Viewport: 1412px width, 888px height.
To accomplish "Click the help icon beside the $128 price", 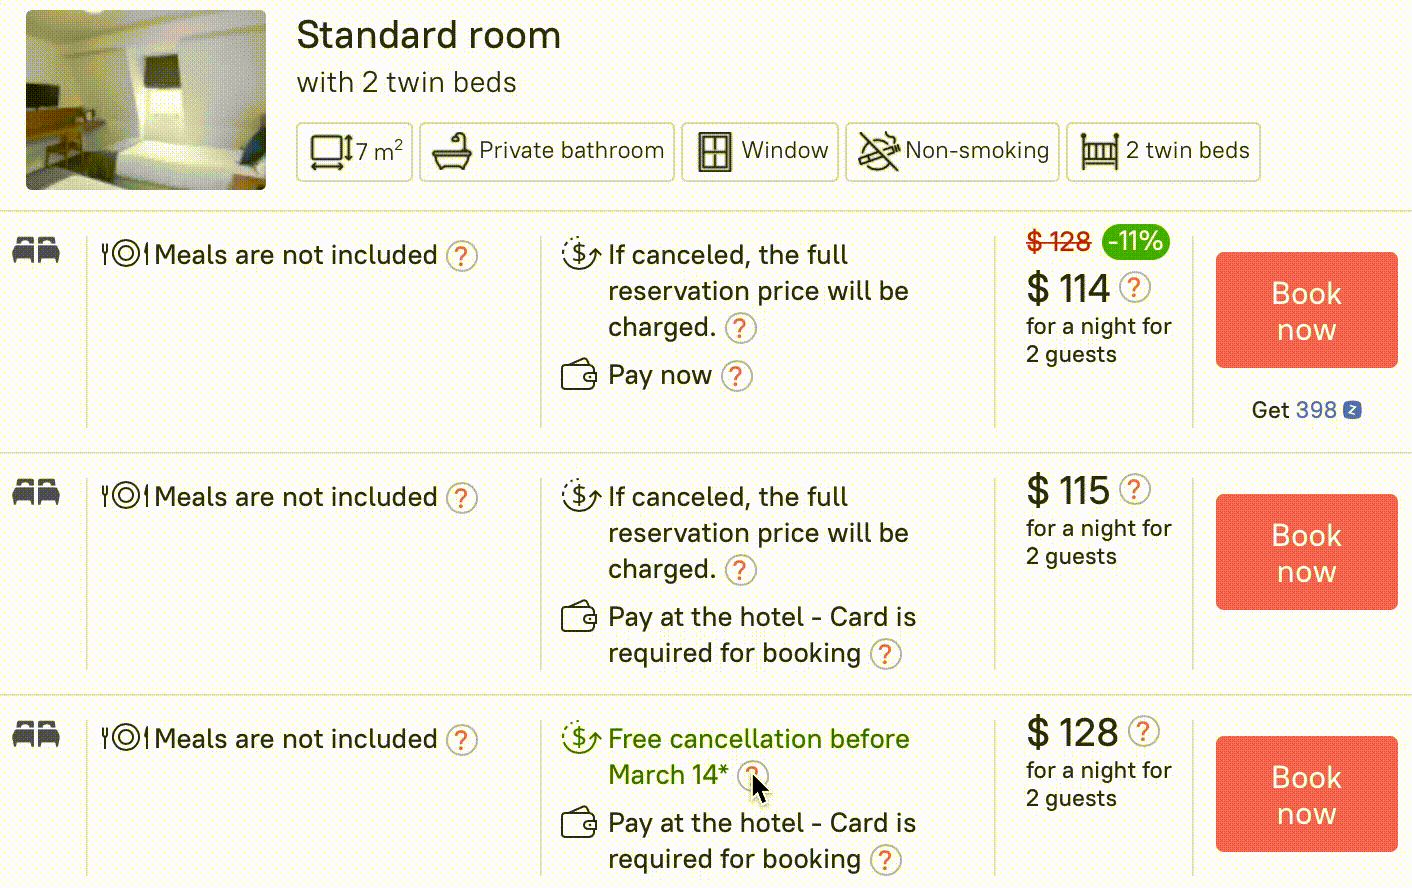I will click(1143, 732).
